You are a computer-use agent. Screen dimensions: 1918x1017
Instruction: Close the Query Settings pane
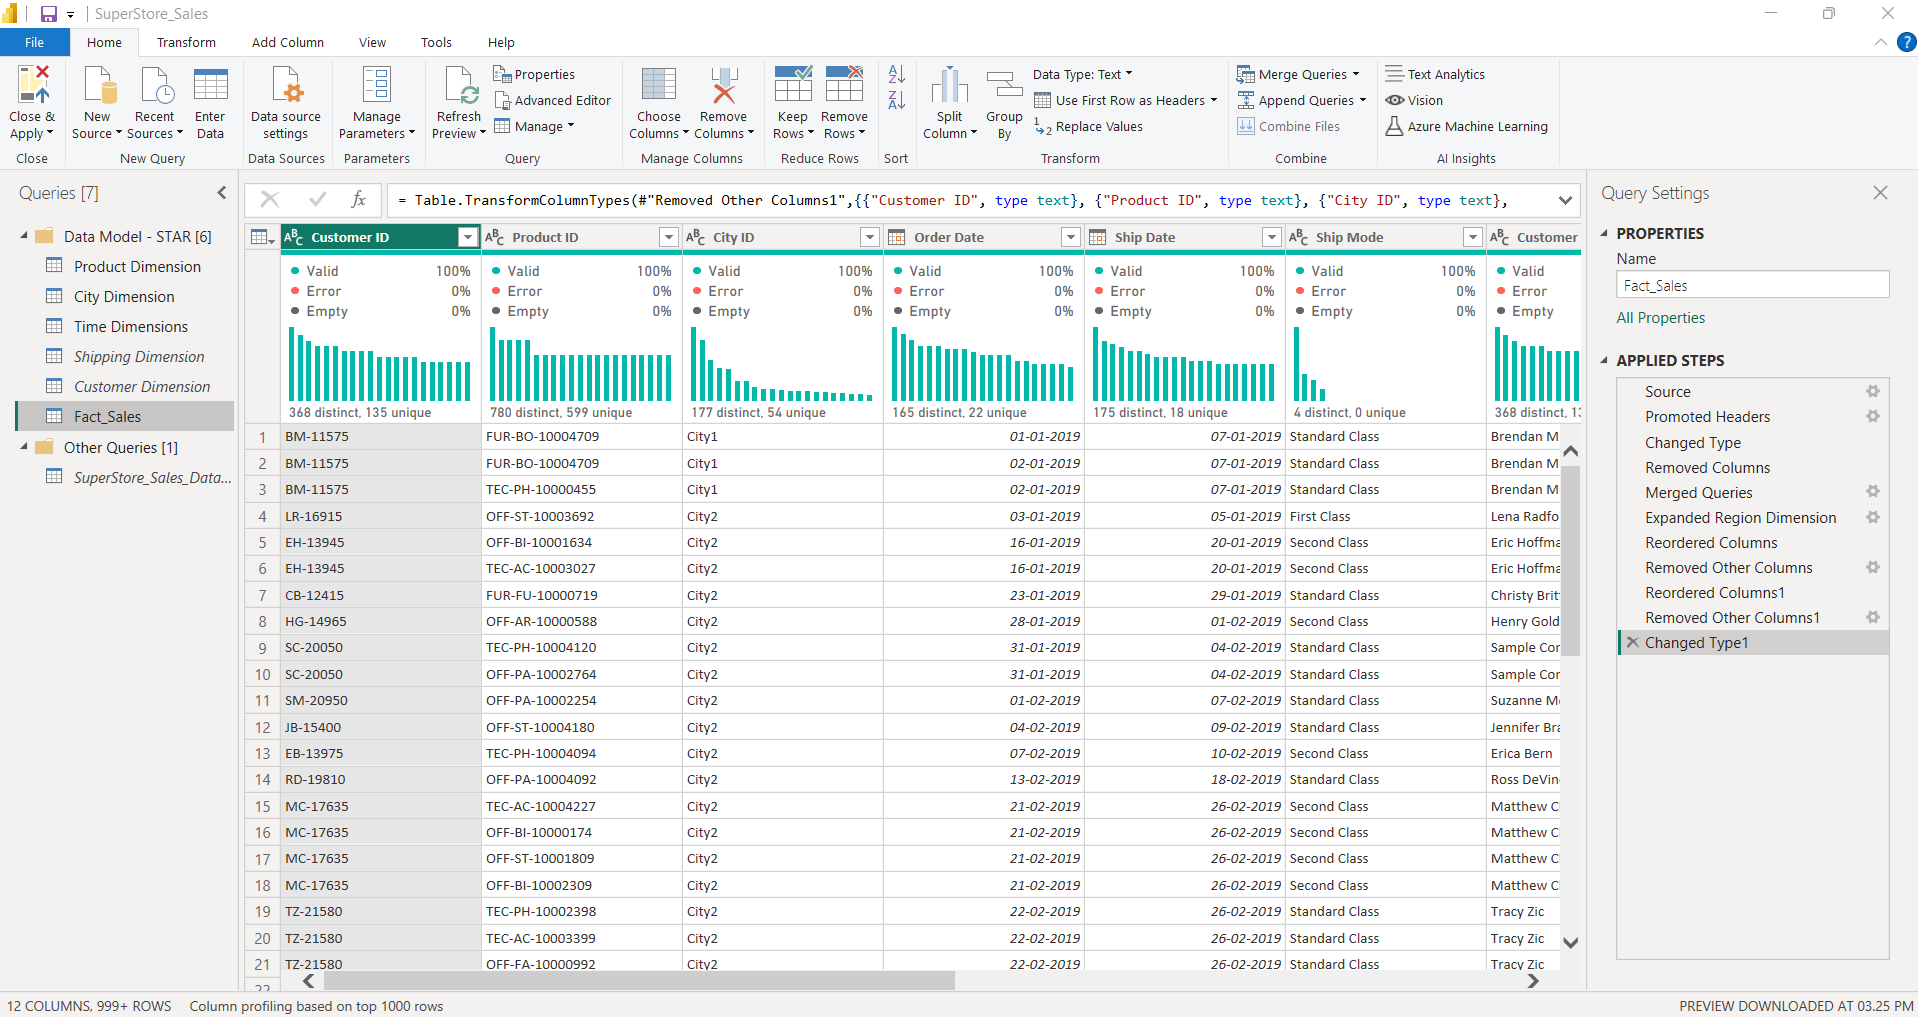point(1880,193)
